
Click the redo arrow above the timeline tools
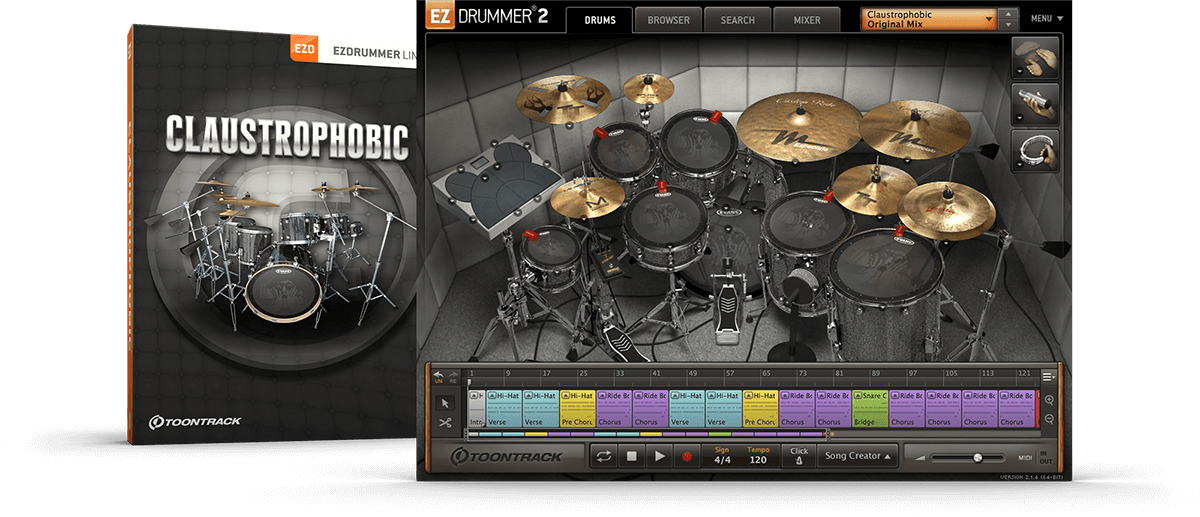point(452,377)
